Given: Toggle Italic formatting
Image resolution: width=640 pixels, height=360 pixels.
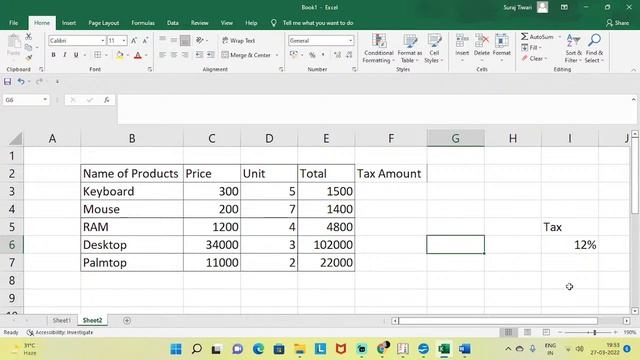Looking at the screenshot, I should (x=64, y=55).
